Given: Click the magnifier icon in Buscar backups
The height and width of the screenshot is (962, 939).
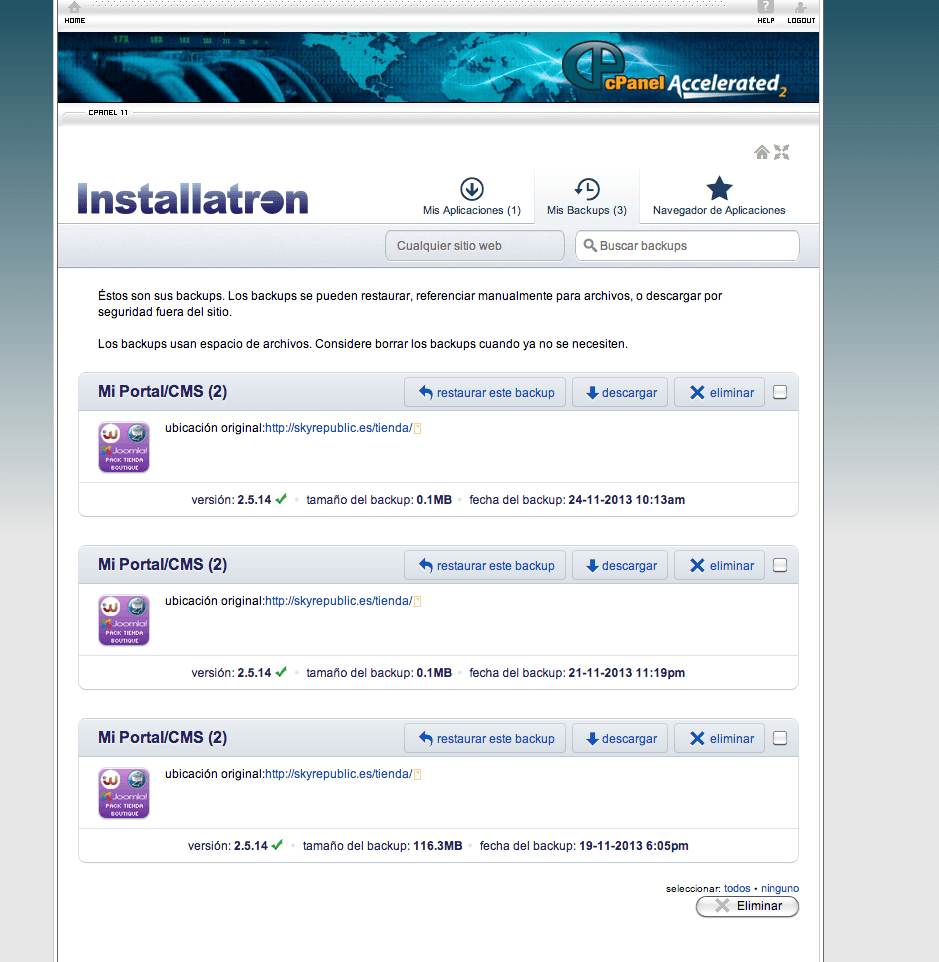Looking at the screenshot, I should pyautogui.click(x=590, y=245).
